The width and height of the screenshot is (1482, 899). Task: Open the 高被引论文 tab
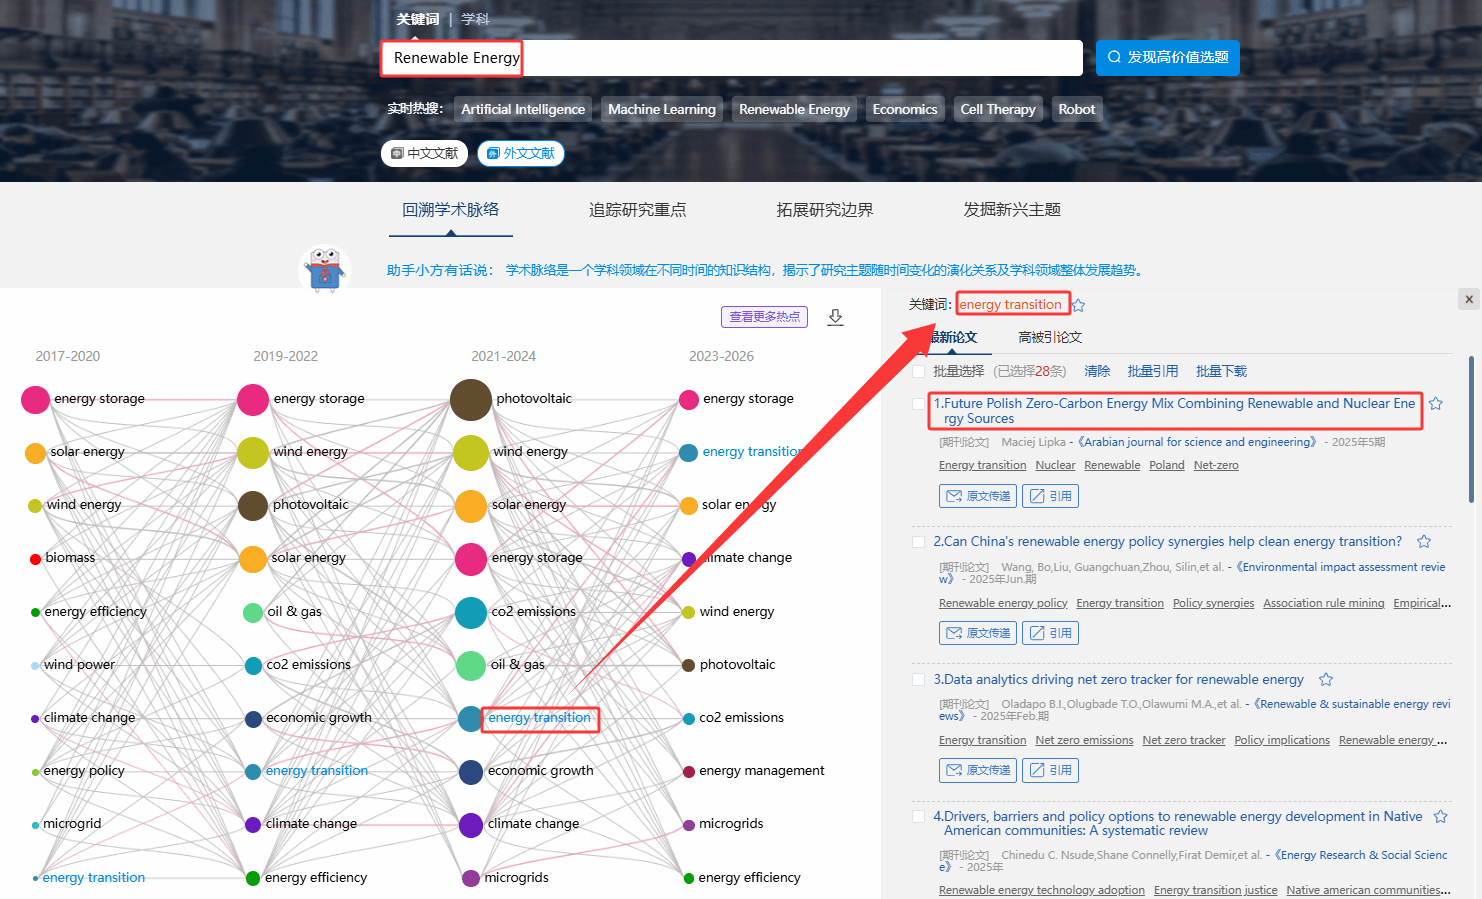[1049, 338]
